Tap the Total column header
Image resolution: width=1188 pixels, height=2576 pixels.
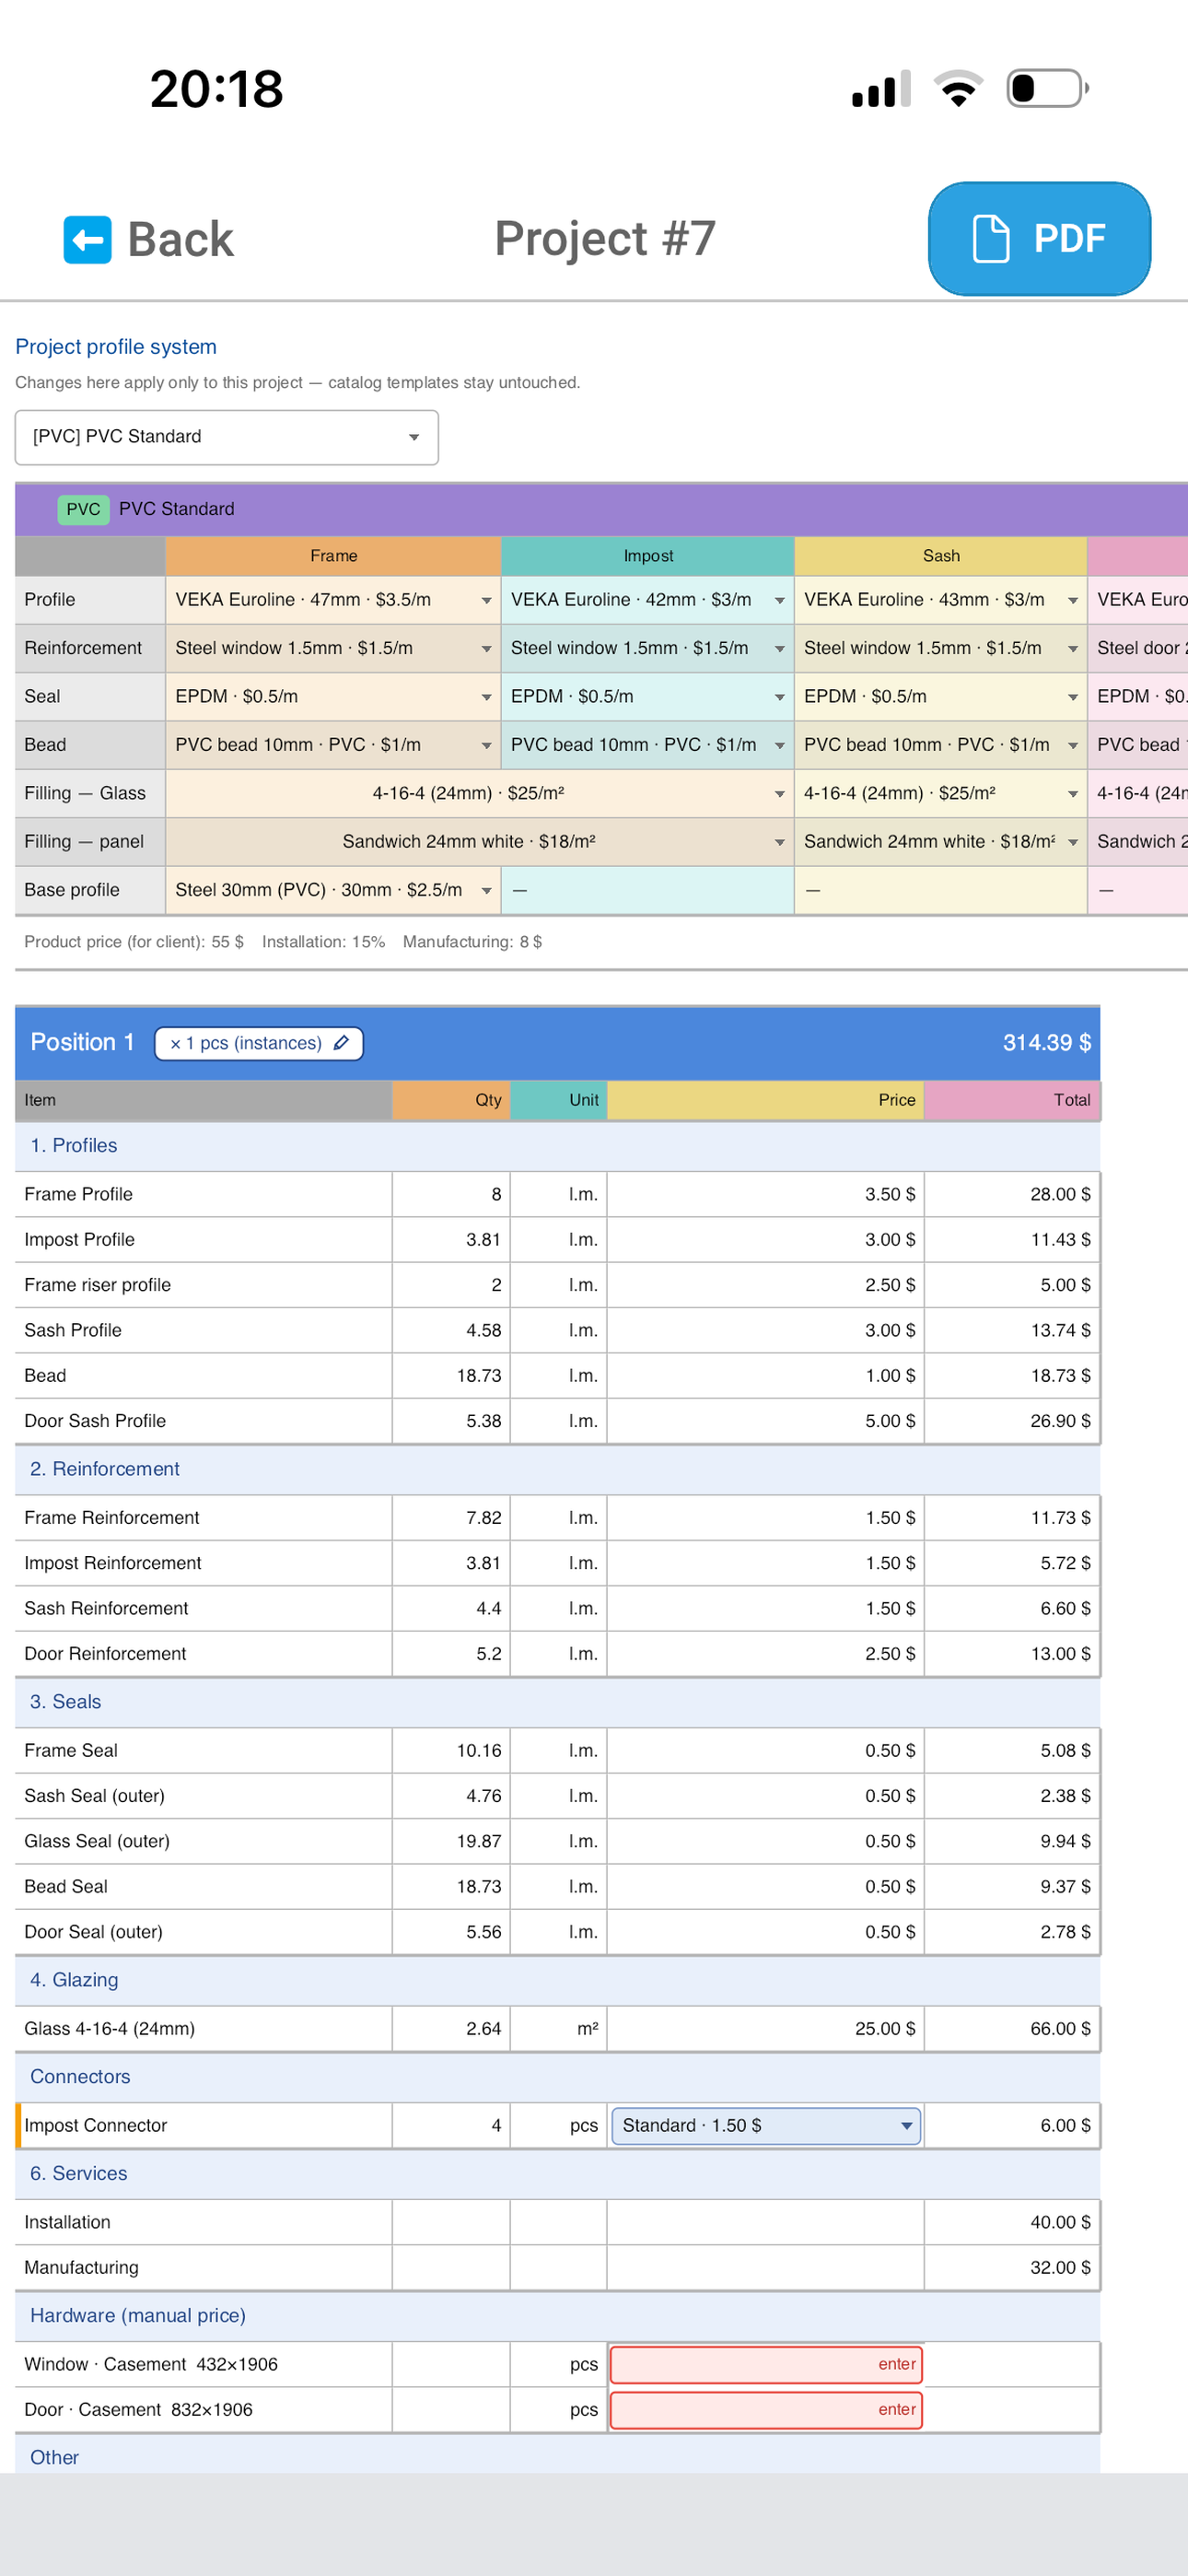1012,1100
